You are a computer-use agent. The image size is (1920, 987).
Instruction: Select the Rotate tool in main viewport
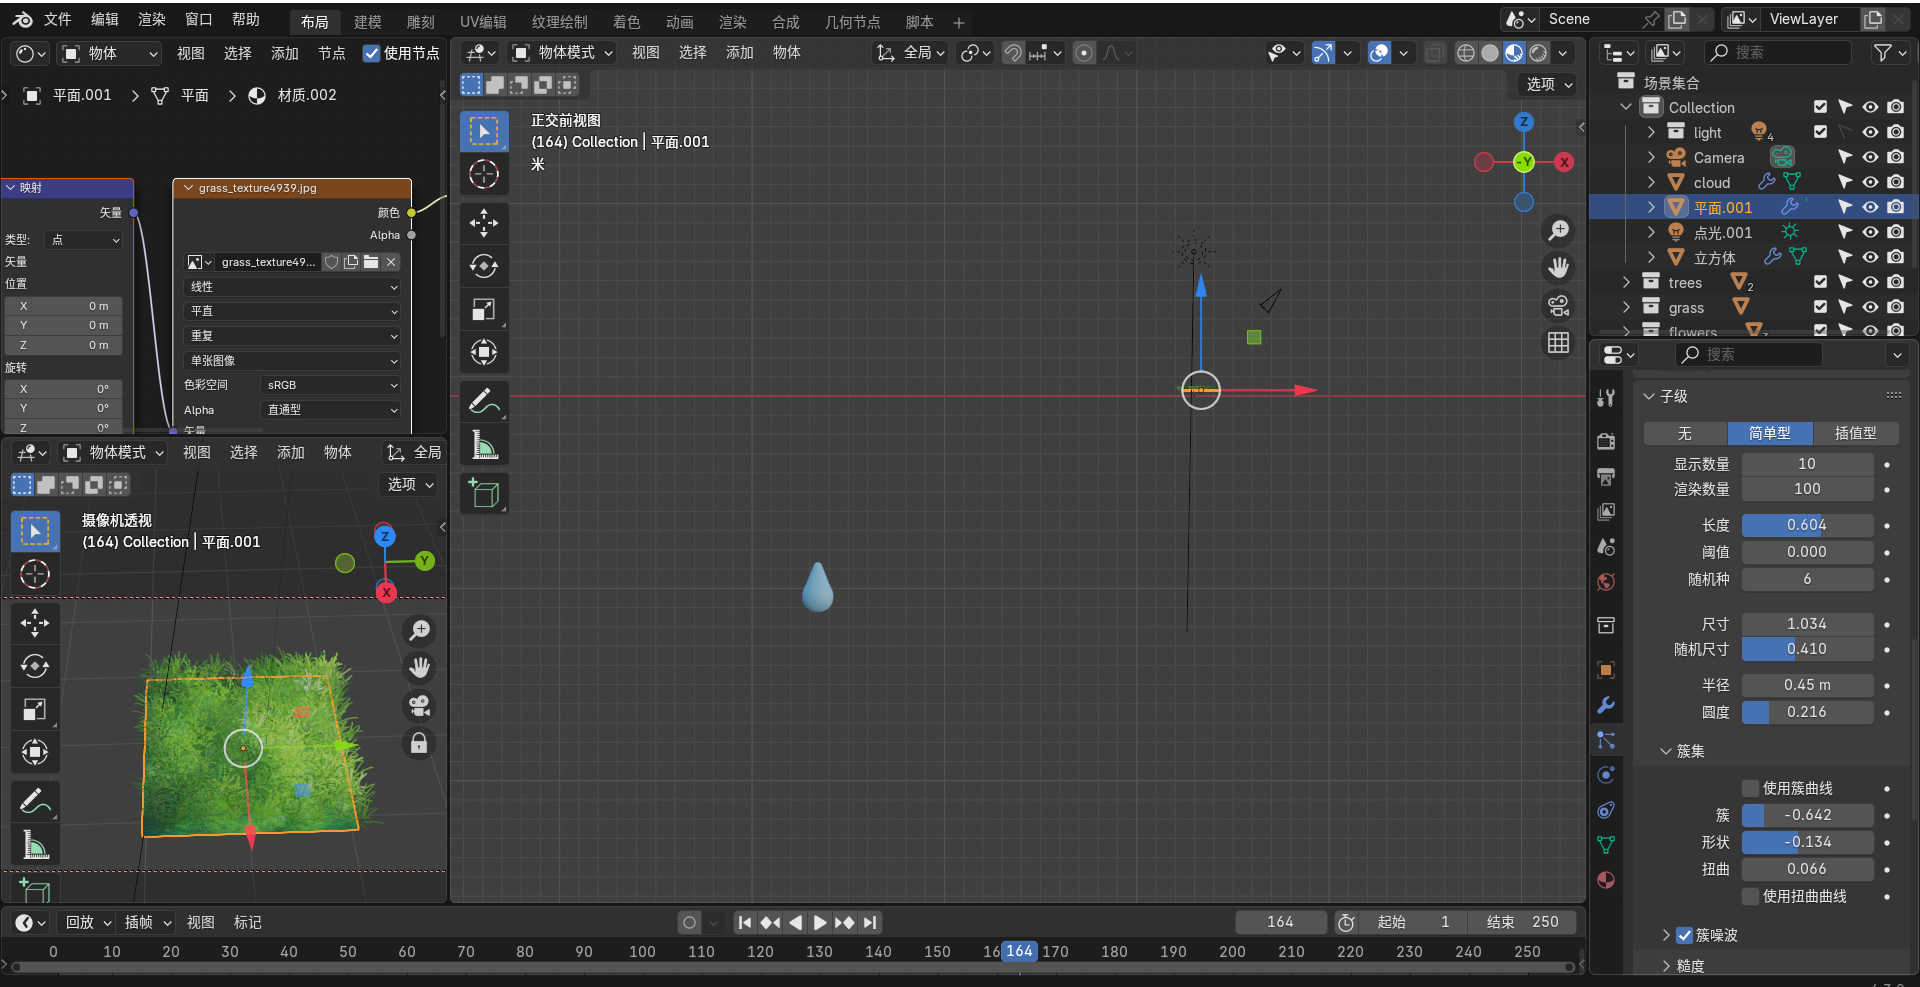tap(484, 266)
